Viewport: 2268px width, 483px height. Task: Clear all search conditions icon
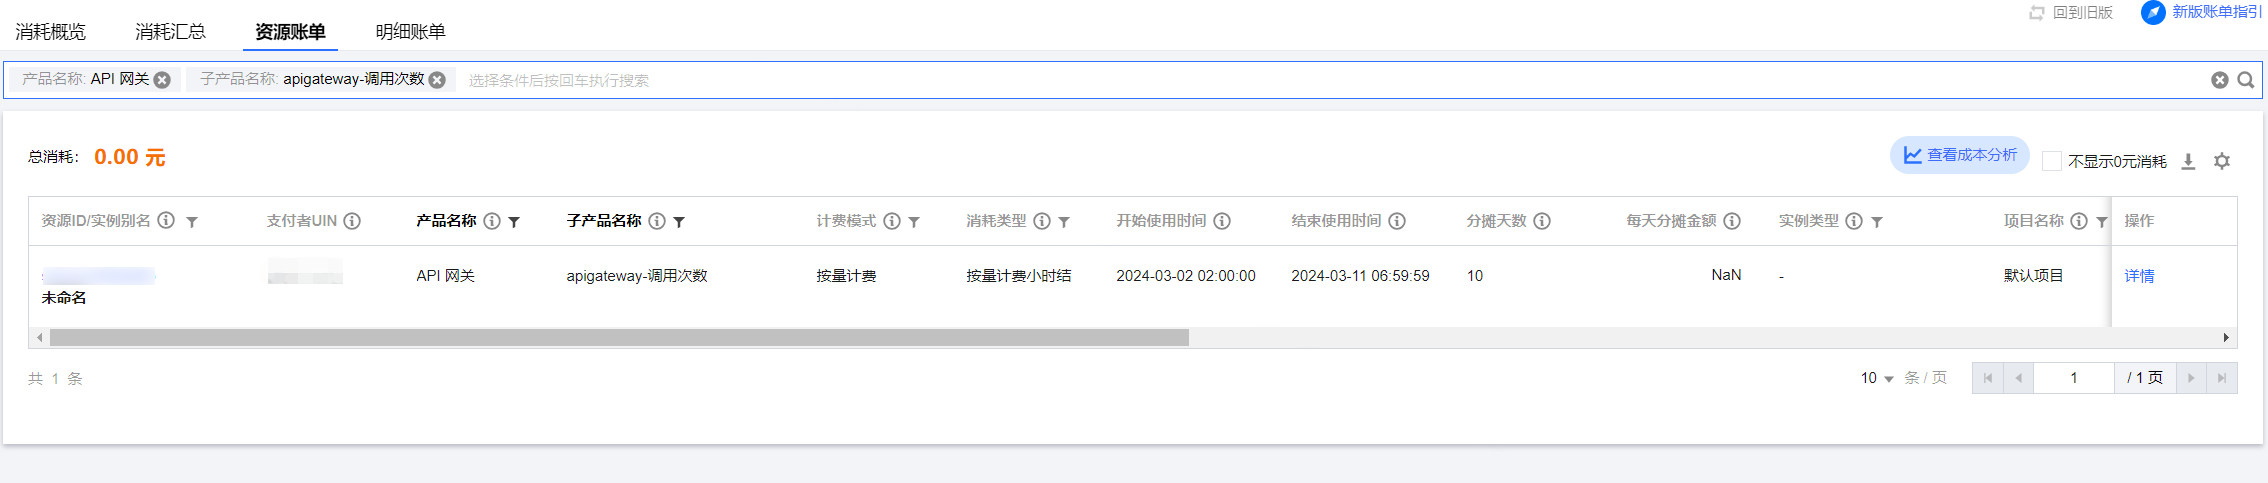pos(2219,80)
